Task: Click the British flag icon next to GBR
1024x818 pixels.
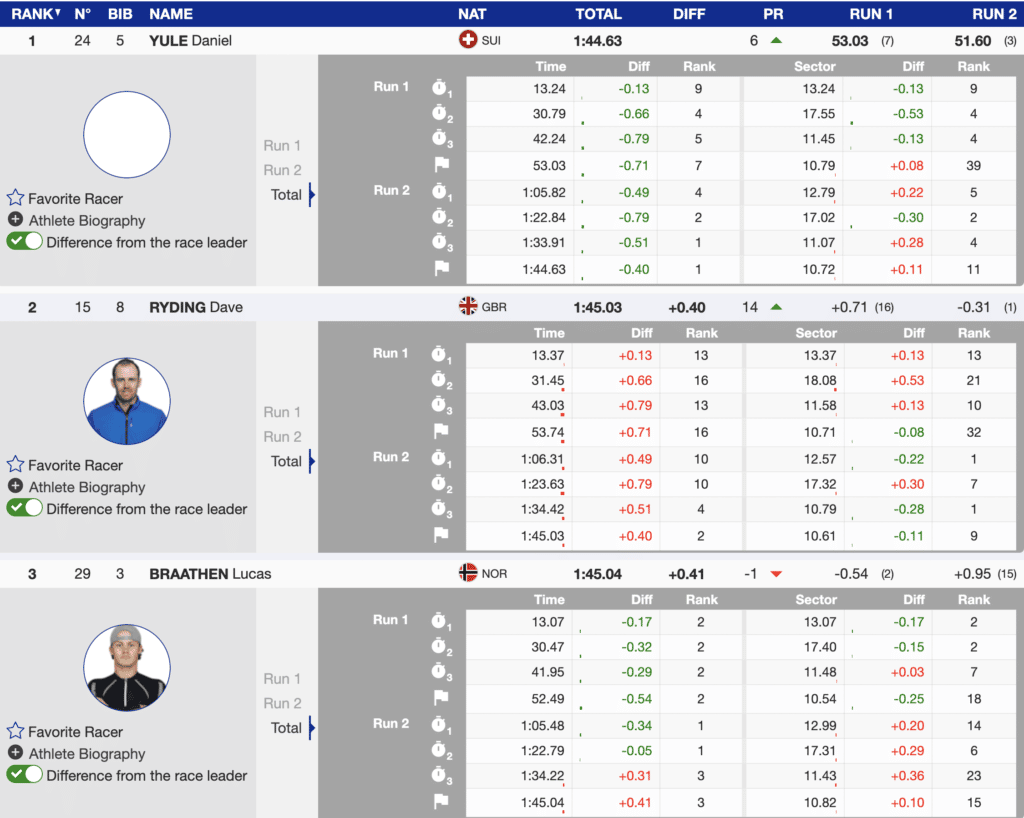Action: [467, 307]
